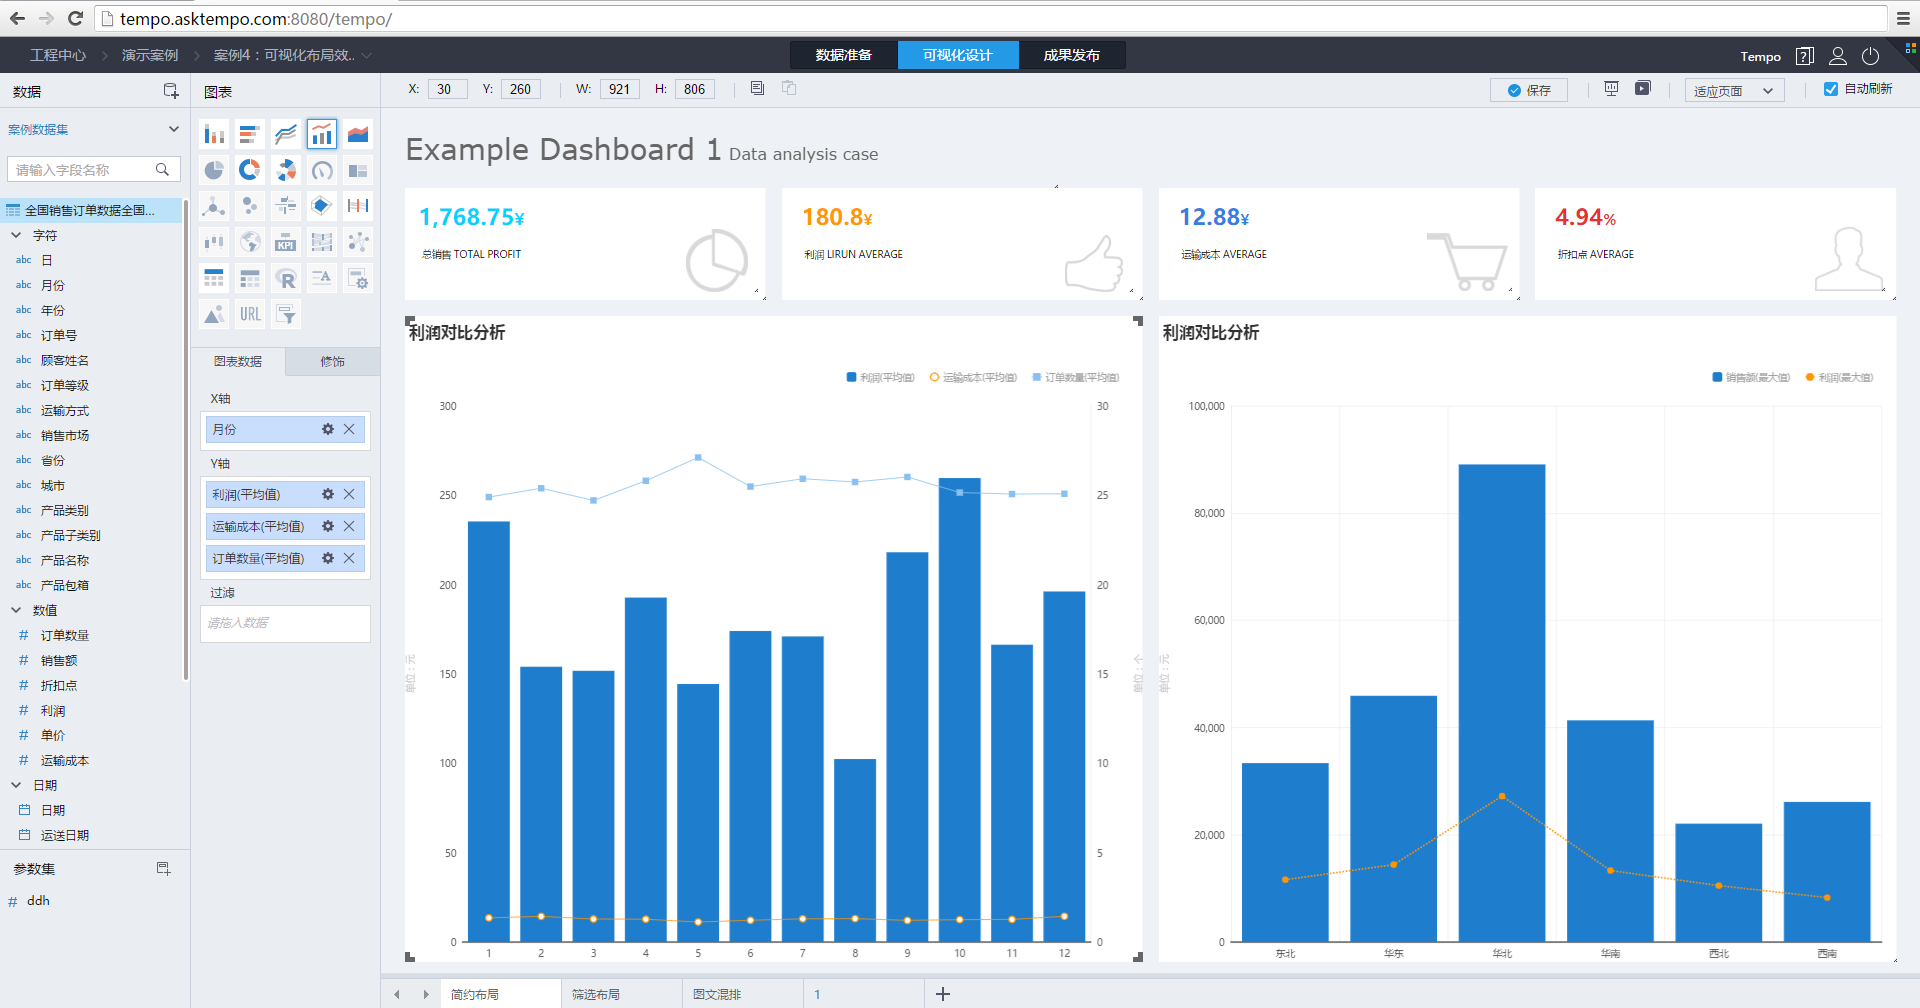Toggle 运输成本(平均值) legend in left chart
This screenshot has width=1920, height=1008.
(973, 377)
